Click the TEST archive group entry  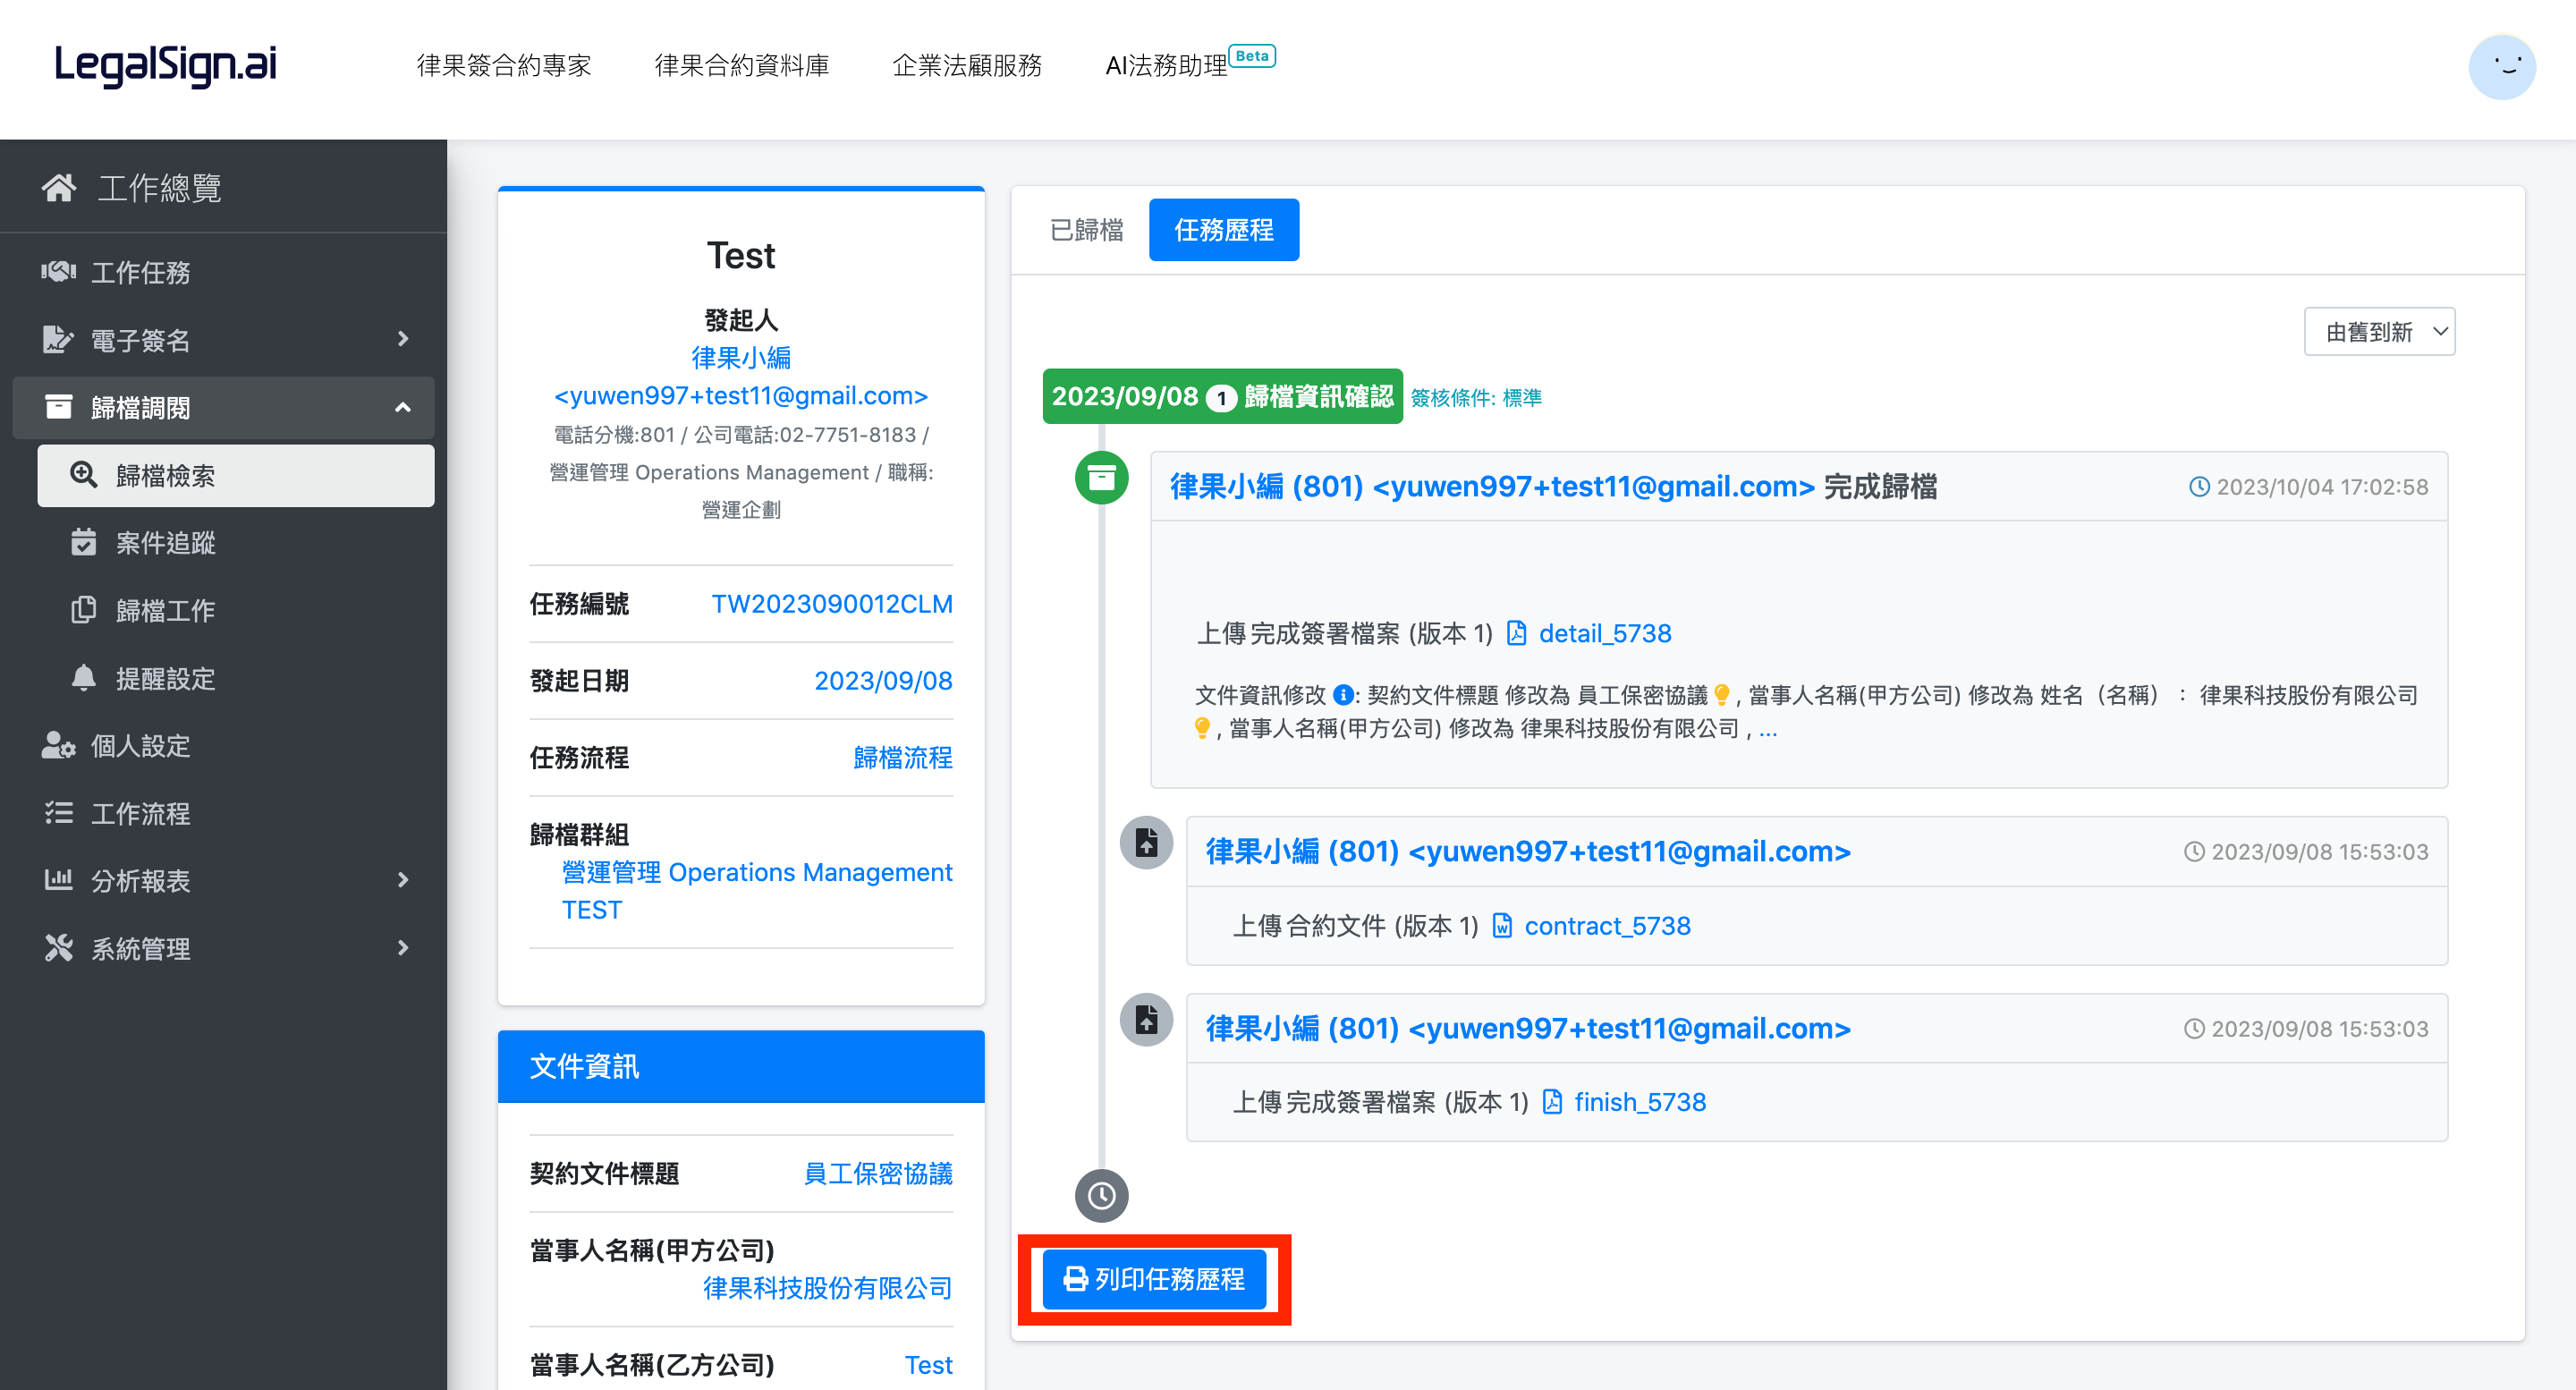pos(592,910)
